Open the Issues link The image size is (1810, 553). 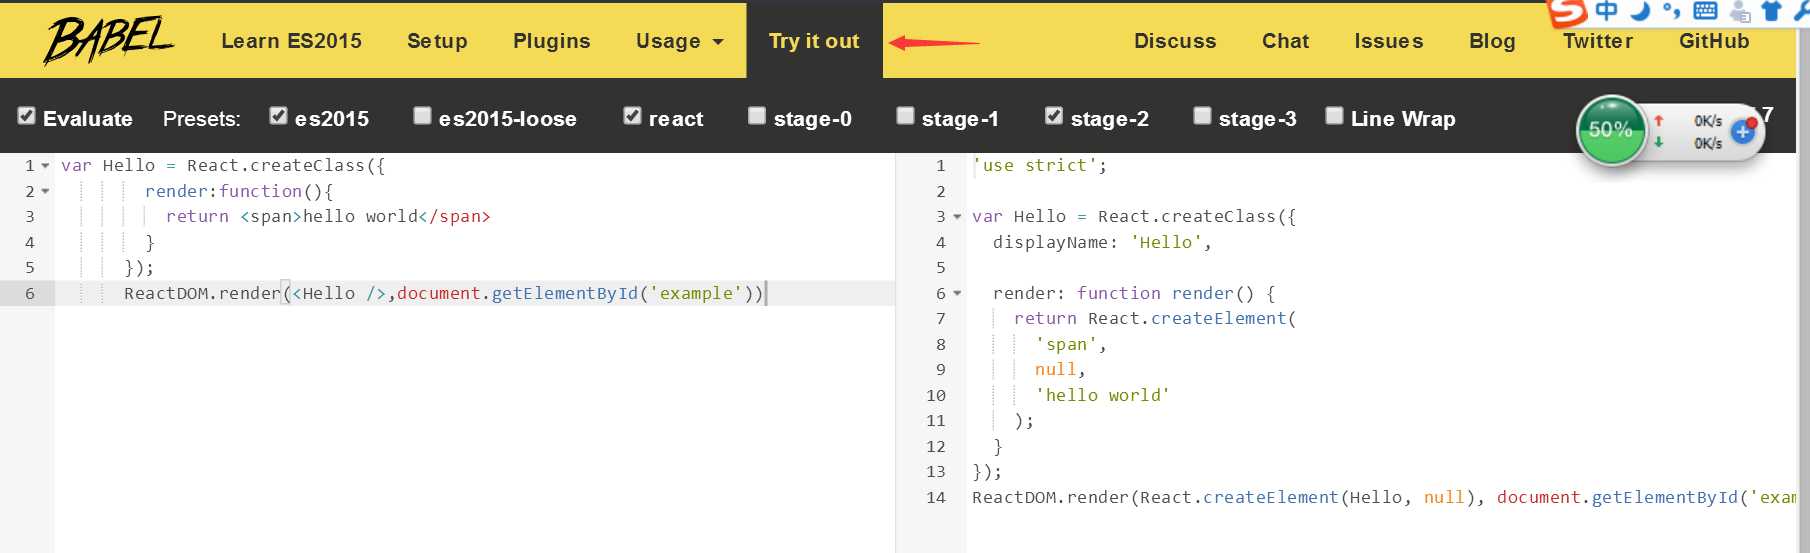coord(1388,41)
